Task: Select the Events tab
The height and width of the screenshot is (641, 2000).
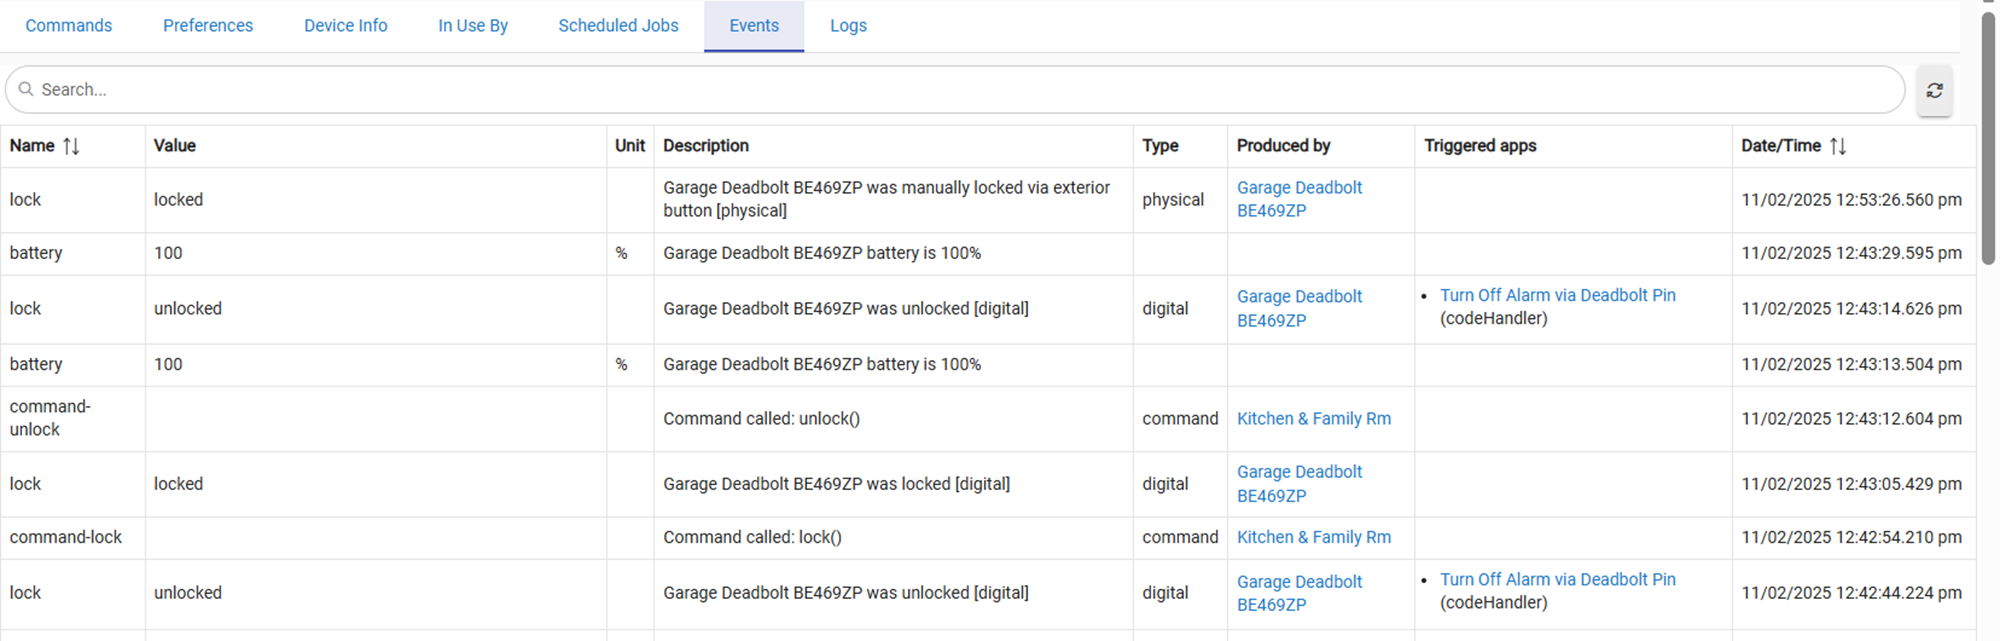Action: [x=753, y=26]
